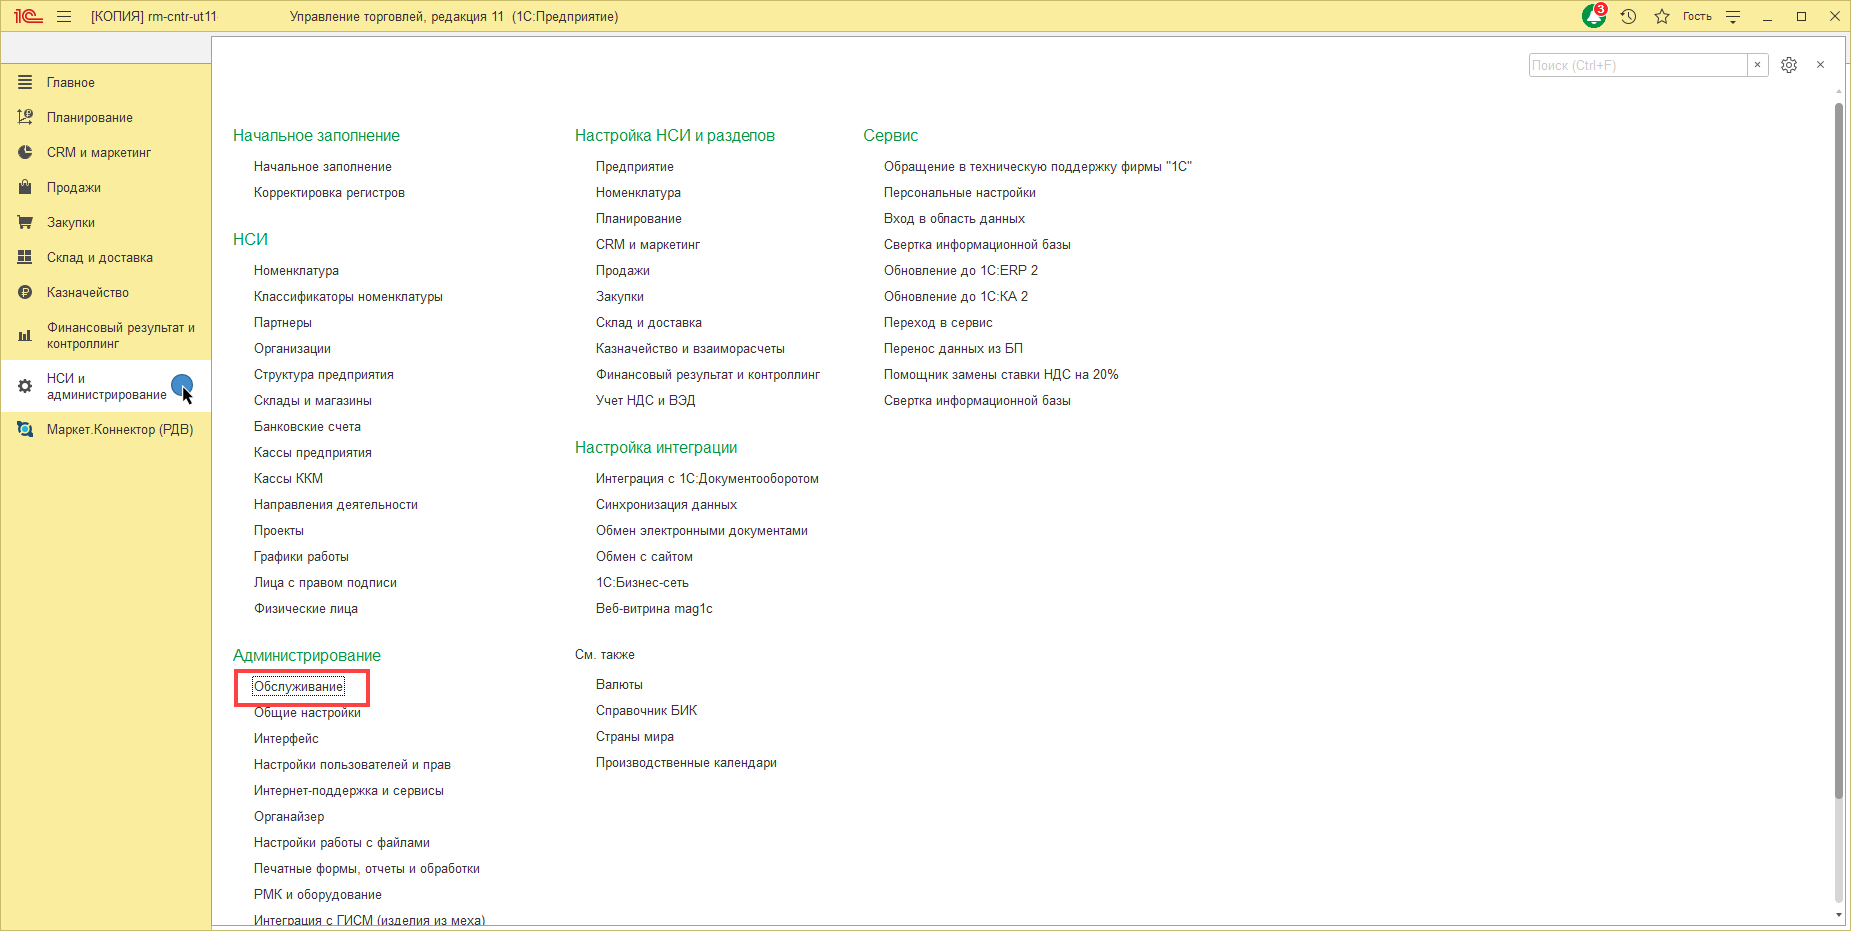
Task: Open Помощник замены ставки НДС на 20%
Action: (1001, 375)
